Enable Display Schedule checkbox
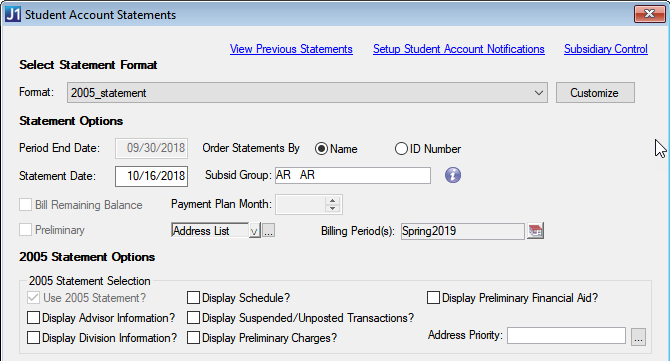Viewport: 670px width, 361px height. point(194,298)
